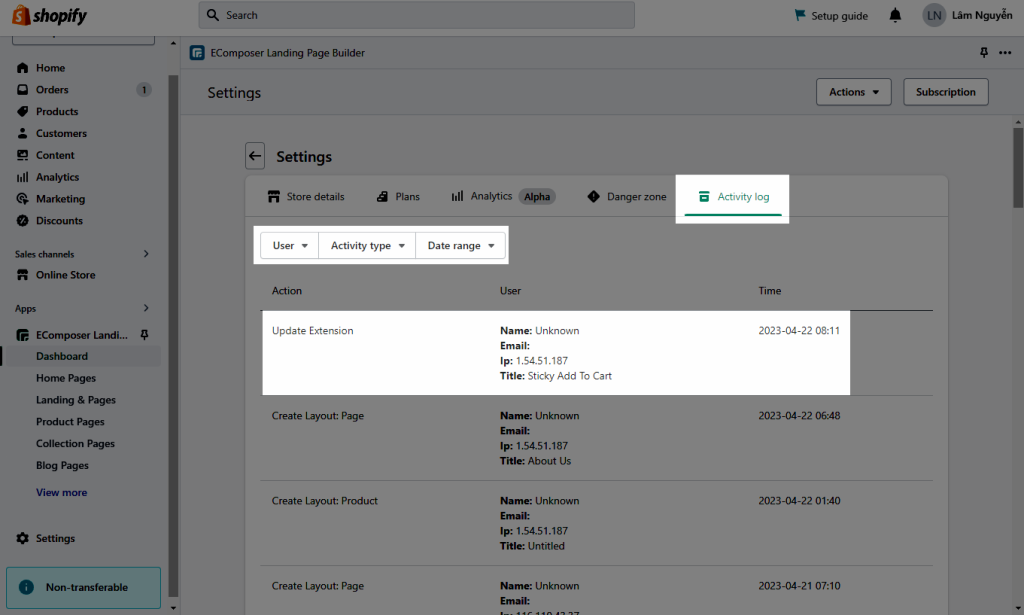This screenshot has height=615, width=1024.
Task: Click the Alpha badge on Analytics tab
Action: [537, 197]
